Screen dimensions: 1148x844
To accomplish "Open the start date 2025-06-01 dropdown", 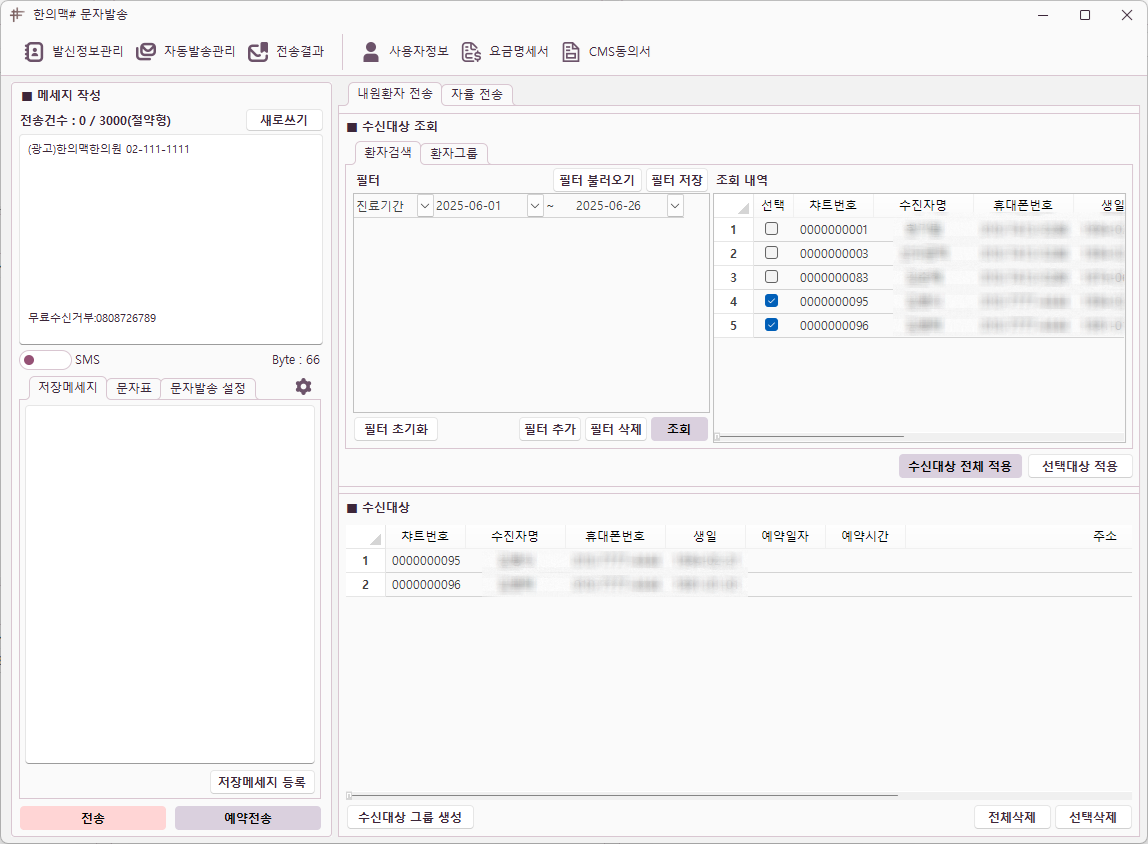I will coord(534,206).
